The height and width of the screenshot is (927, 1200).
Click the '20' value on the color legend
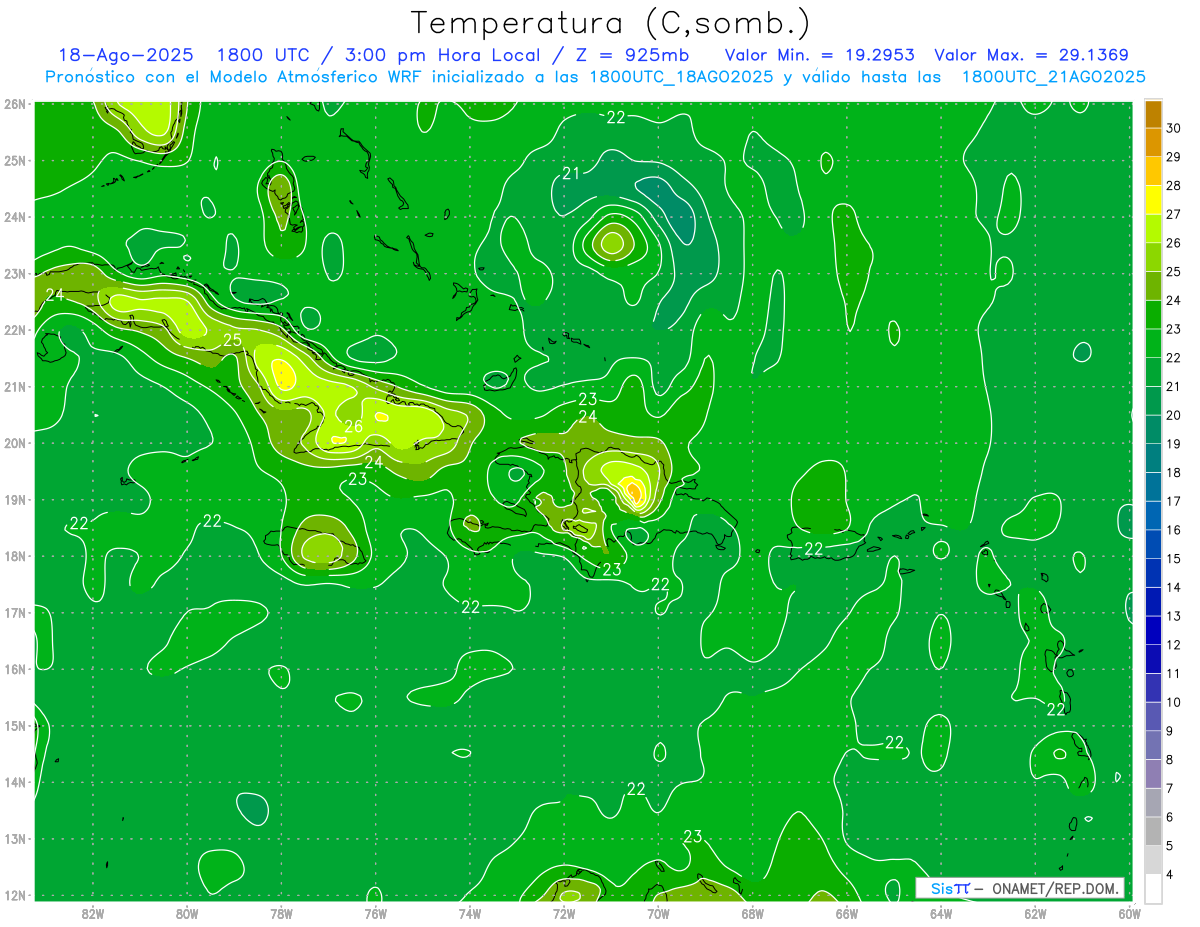tap(1173, 415)
